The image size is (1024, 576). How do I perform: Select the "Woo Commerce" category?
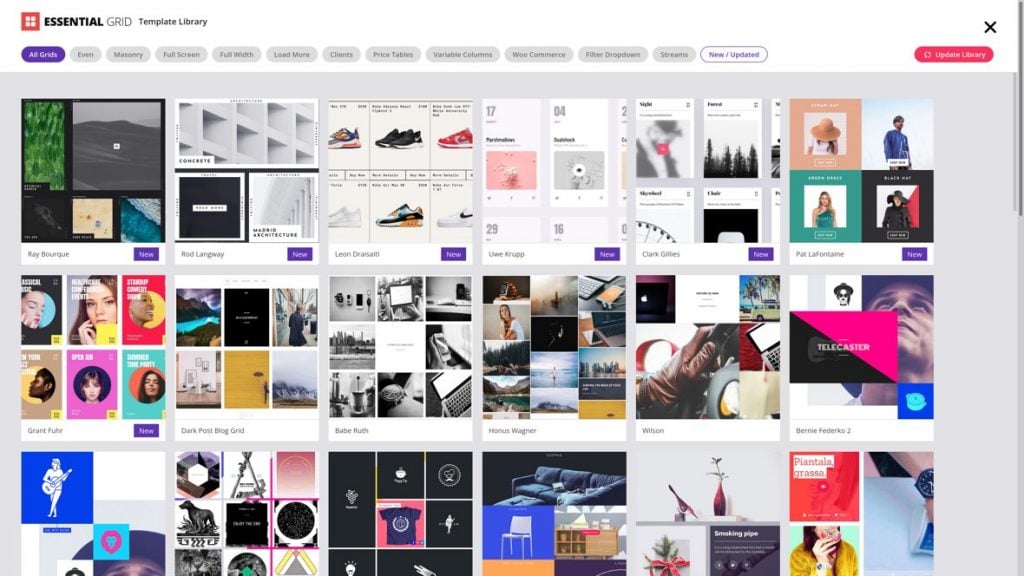point(539,54)
